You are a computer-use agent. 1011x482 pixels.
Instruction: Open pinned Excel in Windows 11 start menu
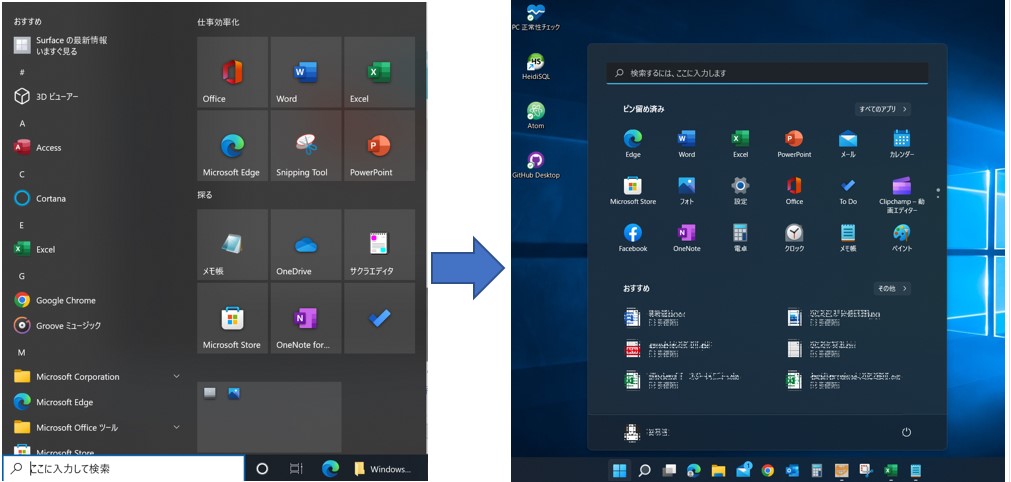[x=740, y=144]
